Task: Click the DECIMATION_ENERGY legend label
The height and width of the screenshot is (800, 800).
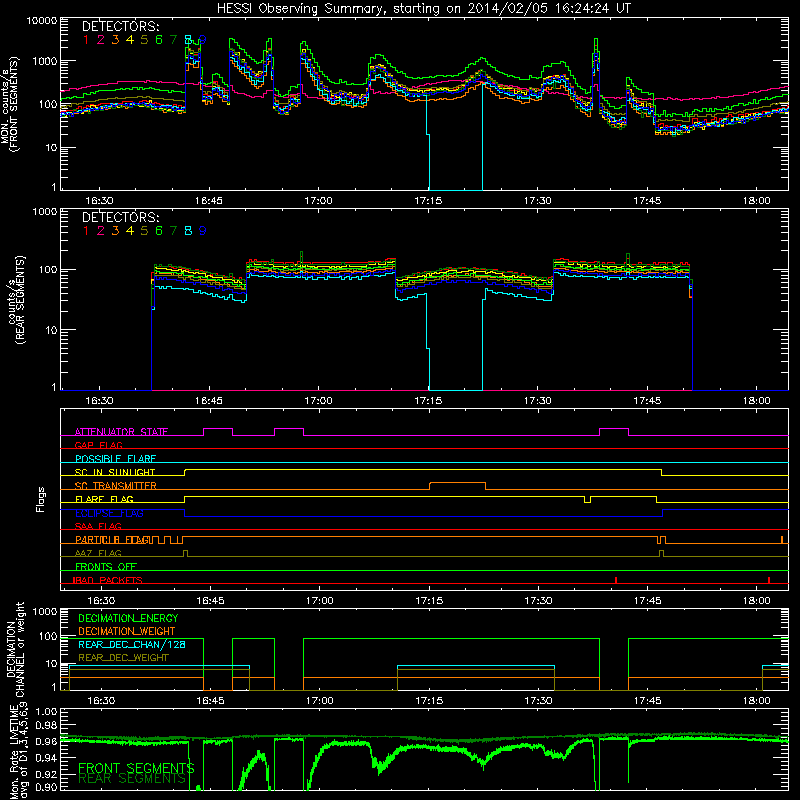Action: click(x=128, y=618)
